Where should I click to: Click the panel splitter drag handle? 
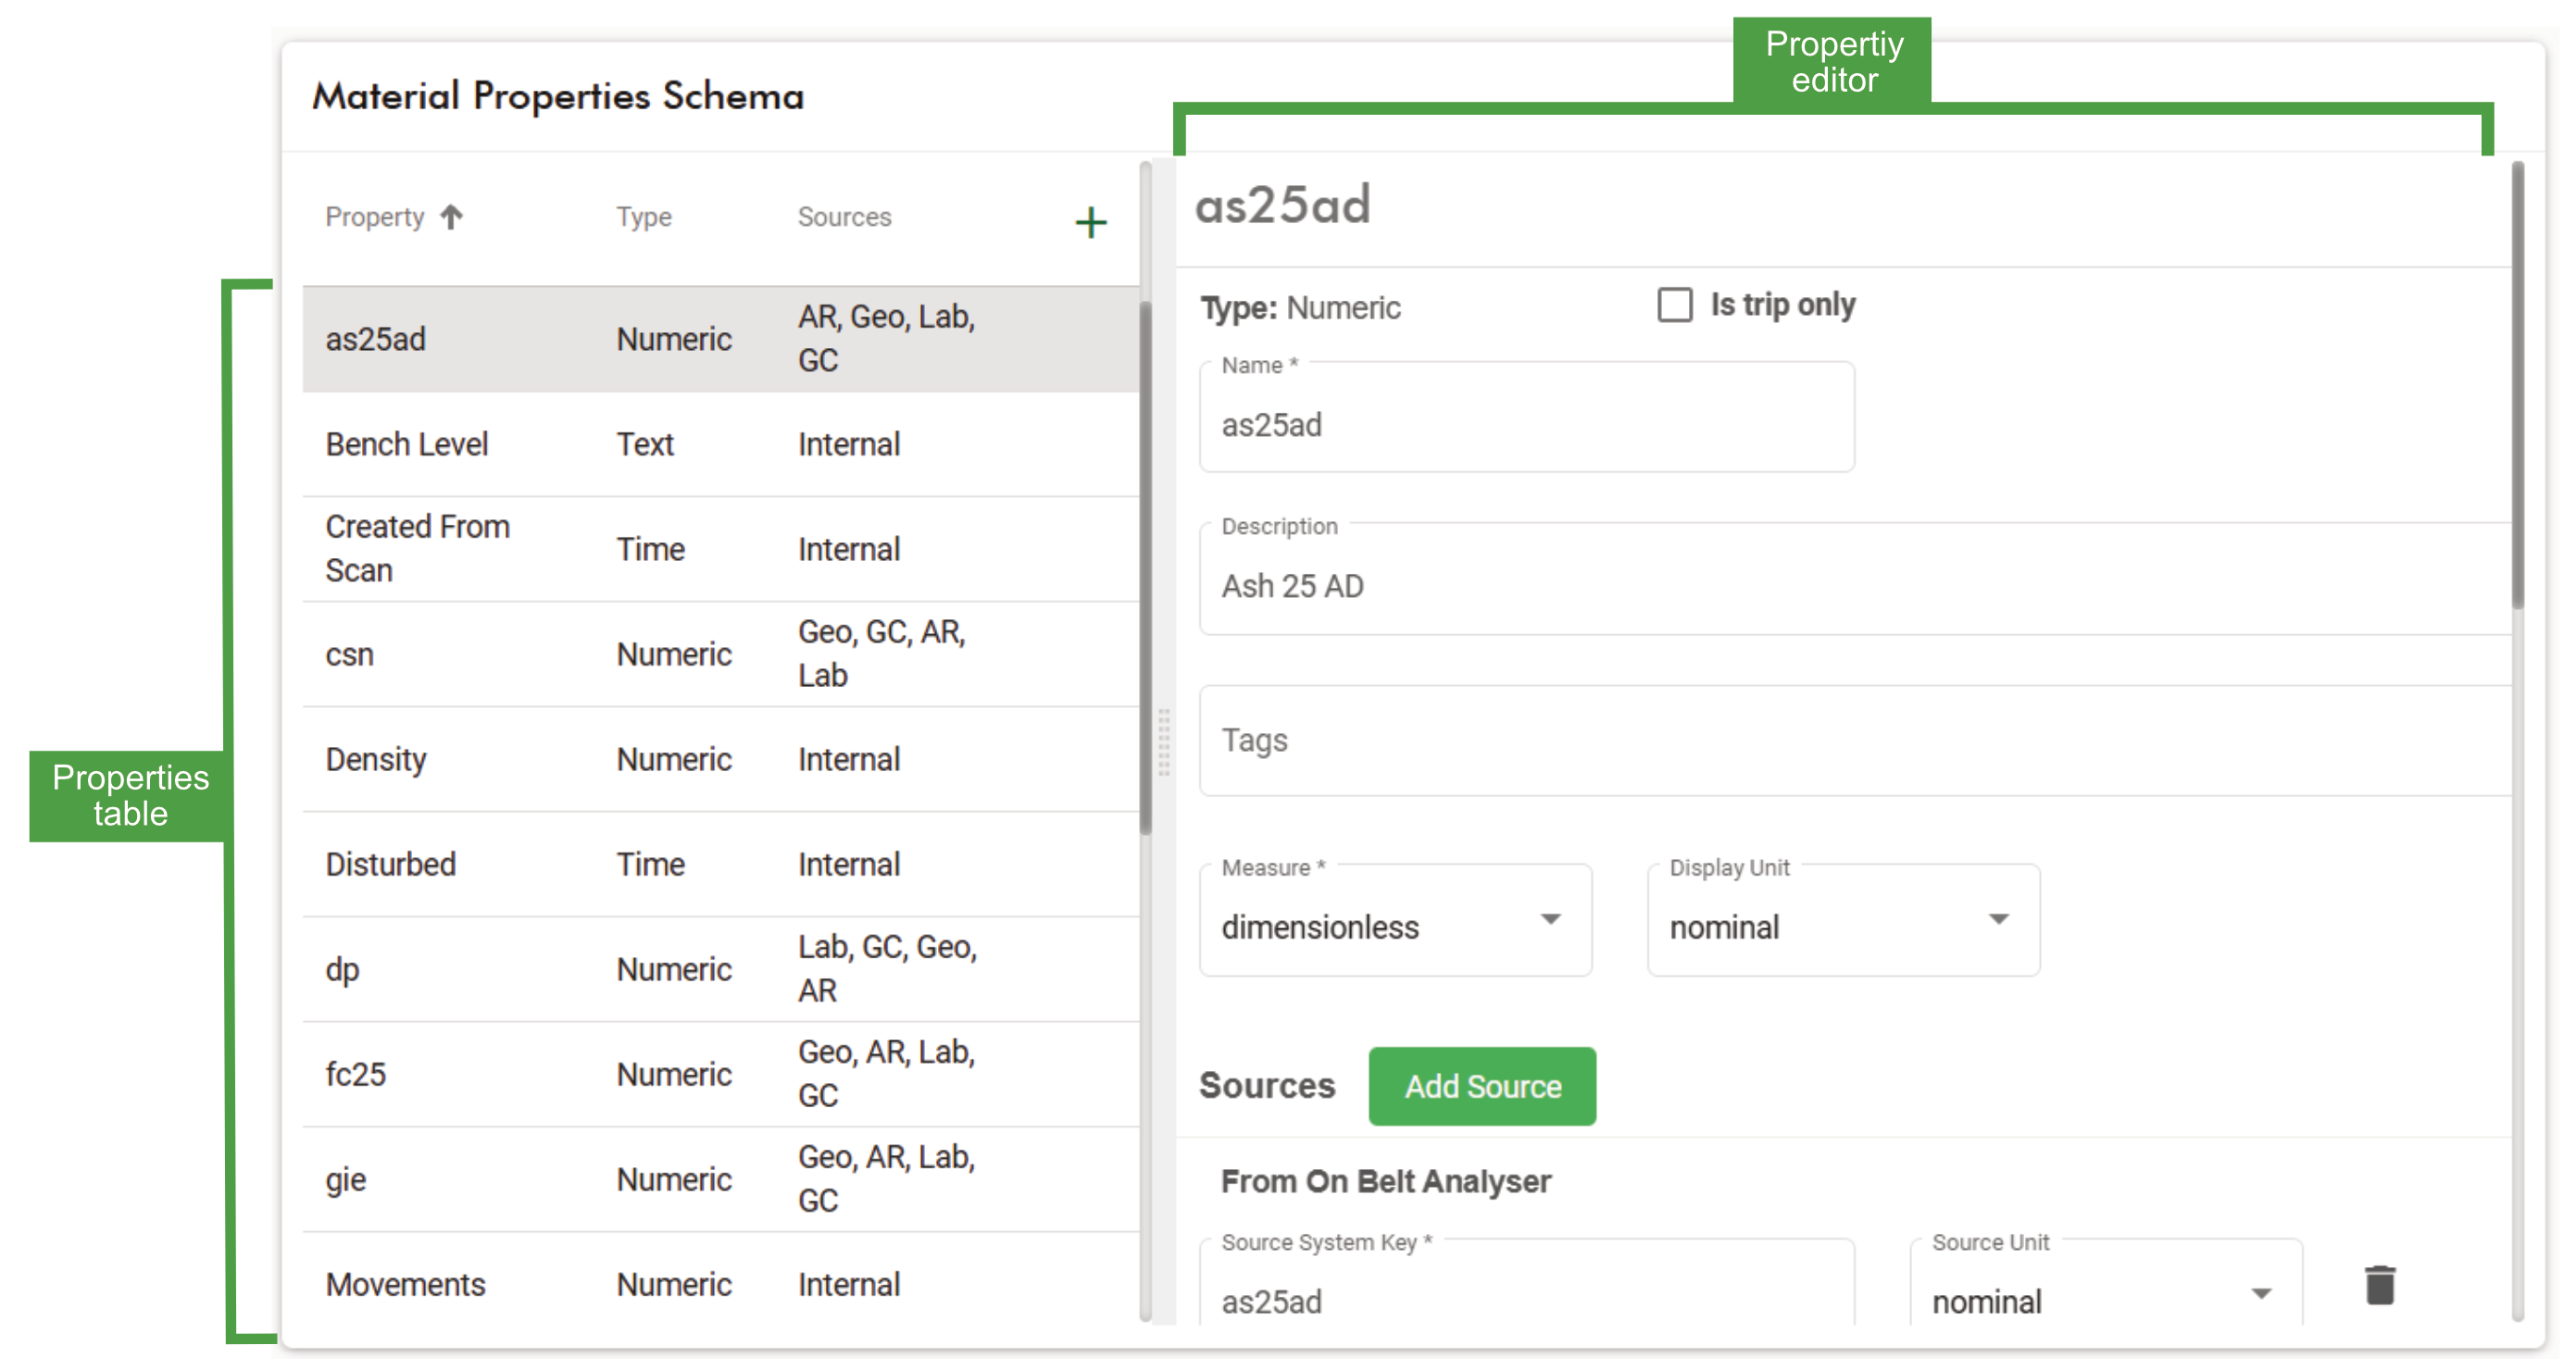(x=1164, y=742)
